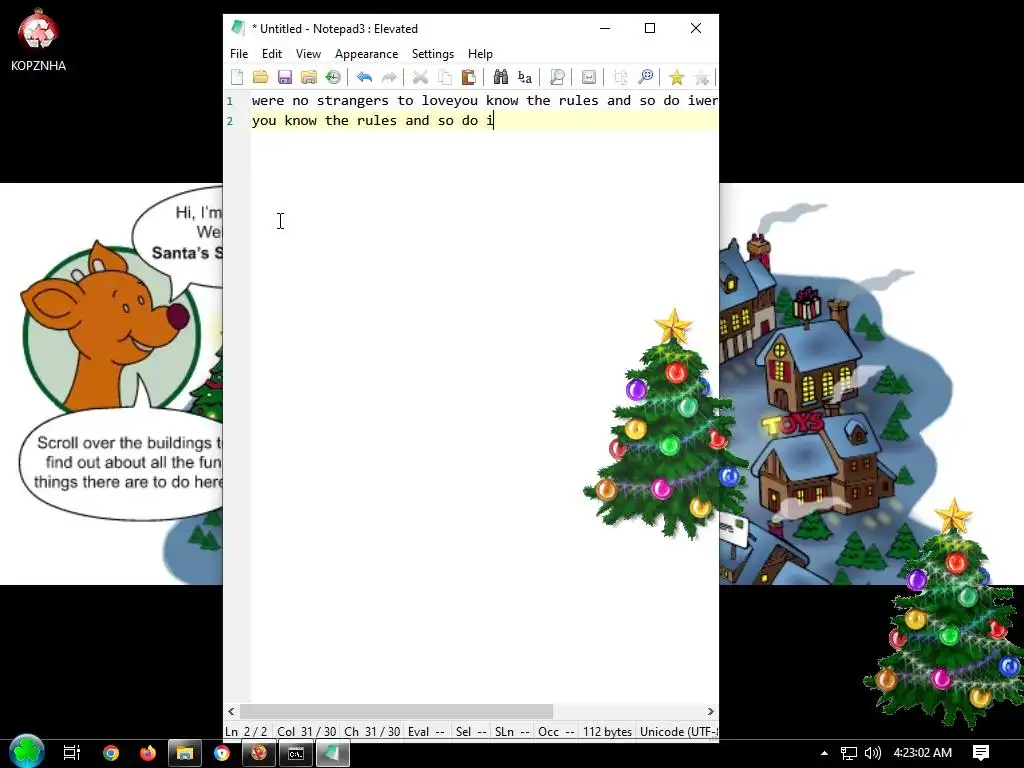The height and width of the screenshot is (768, 1024).
Task: Click 'Ch 31 / 30' status entry
Action: 372,731
